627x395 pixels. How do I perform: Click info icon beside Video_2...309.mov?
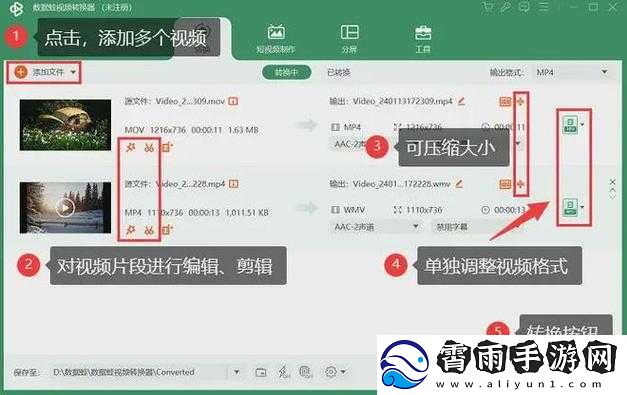coord(233,101)
